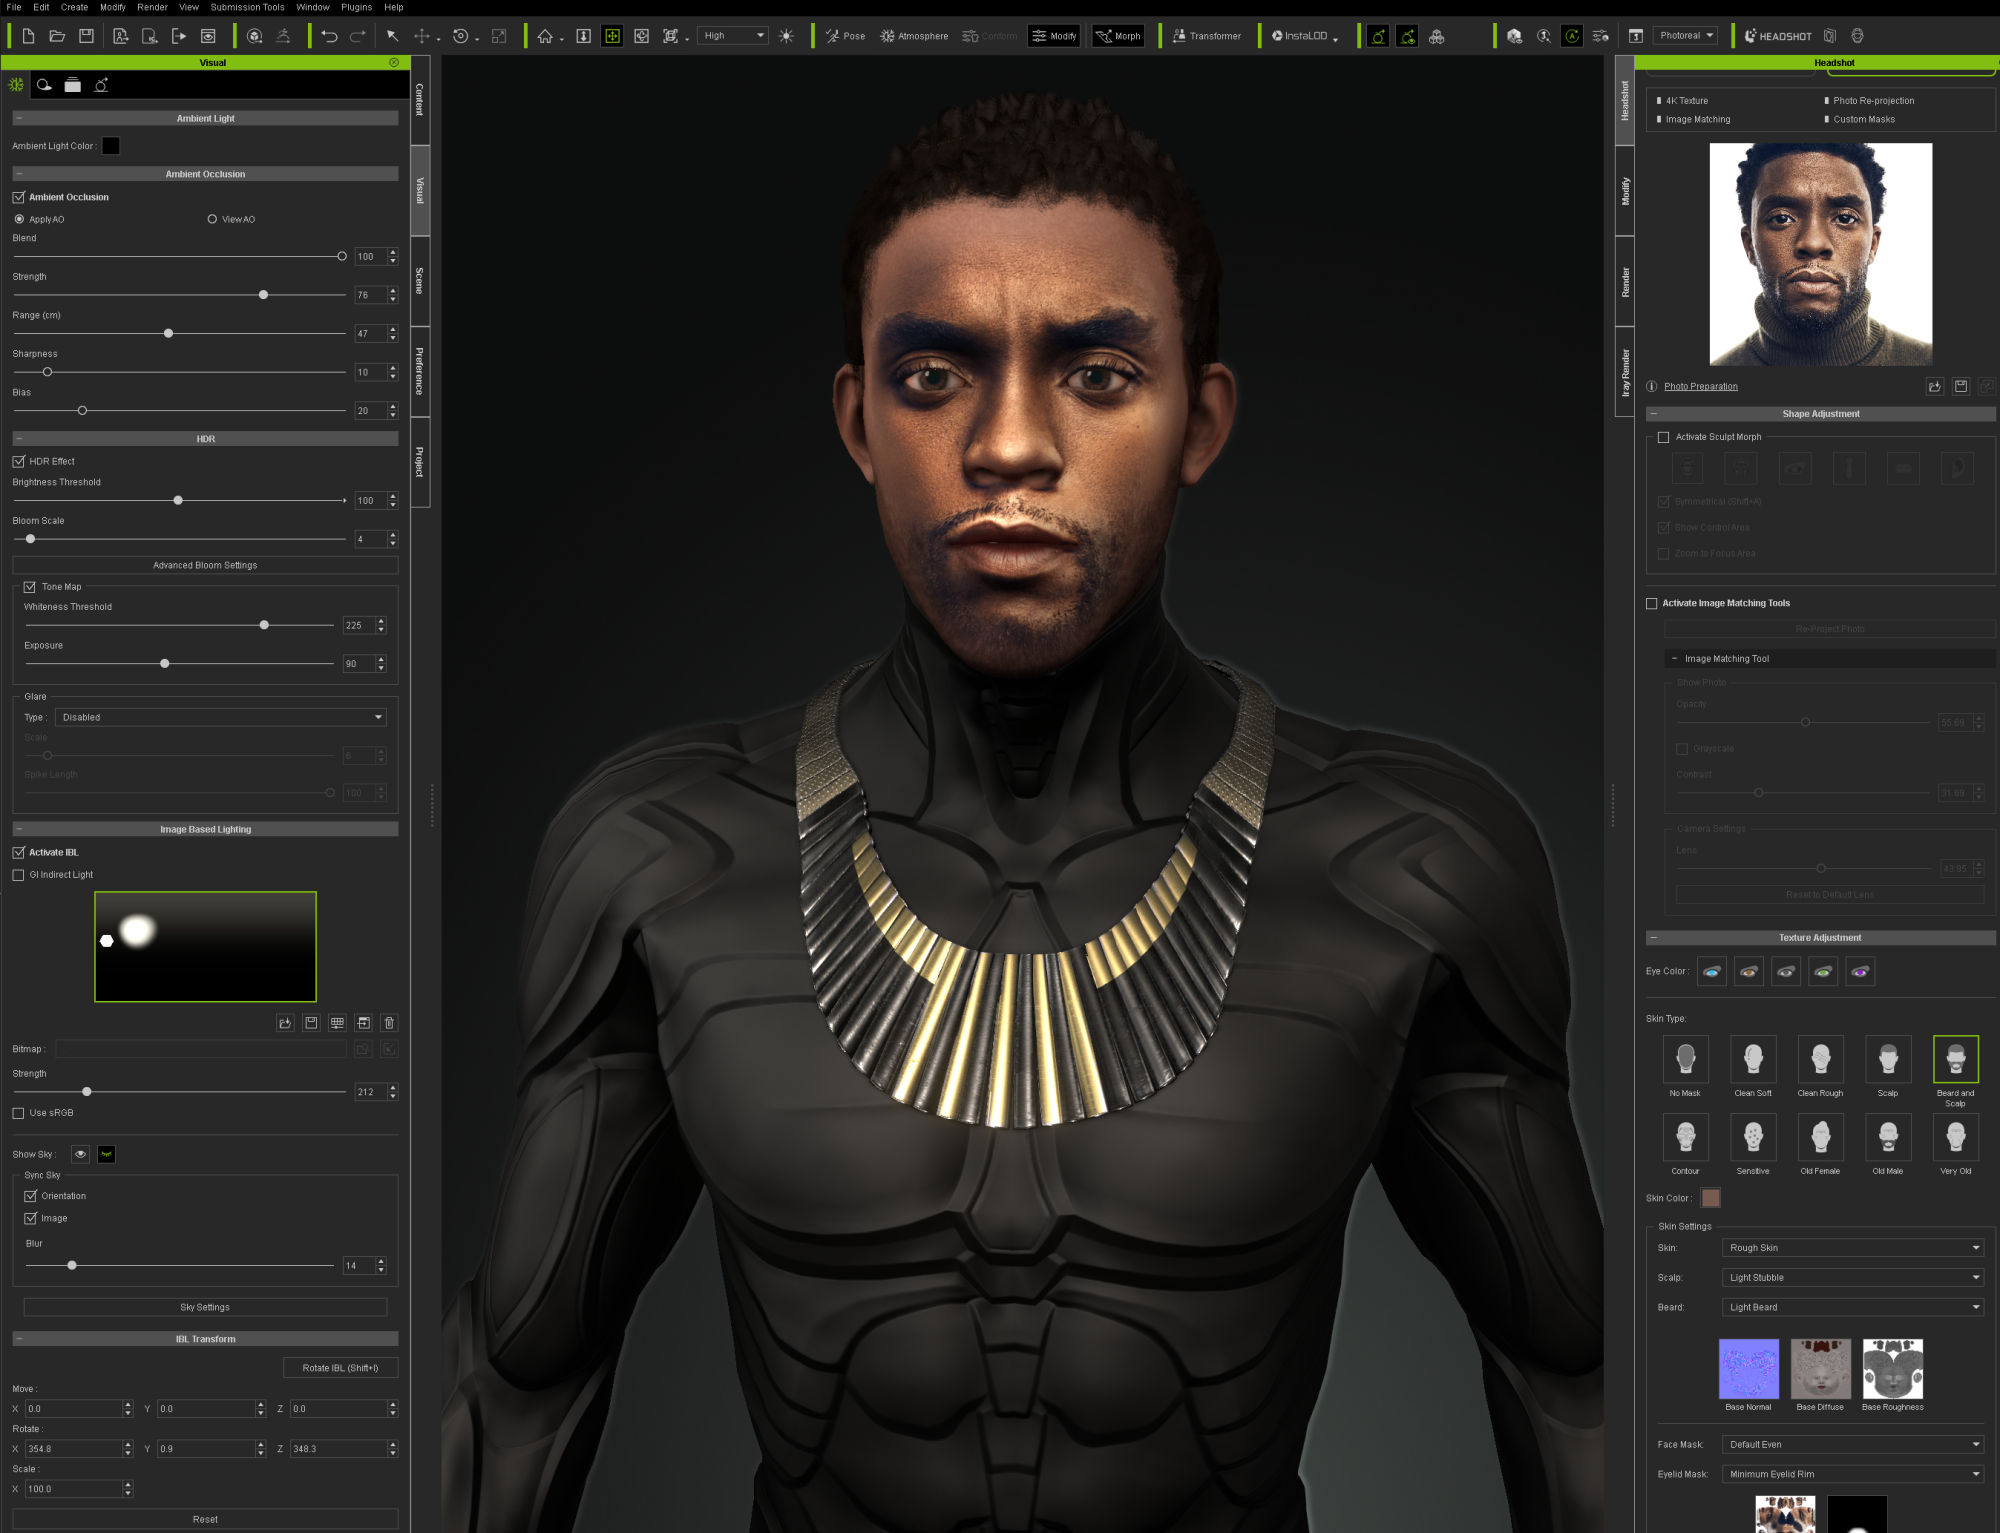Switch to the Content side tab
The height and width of the screenshot is (1533, 2000).
tap(420, 100)
